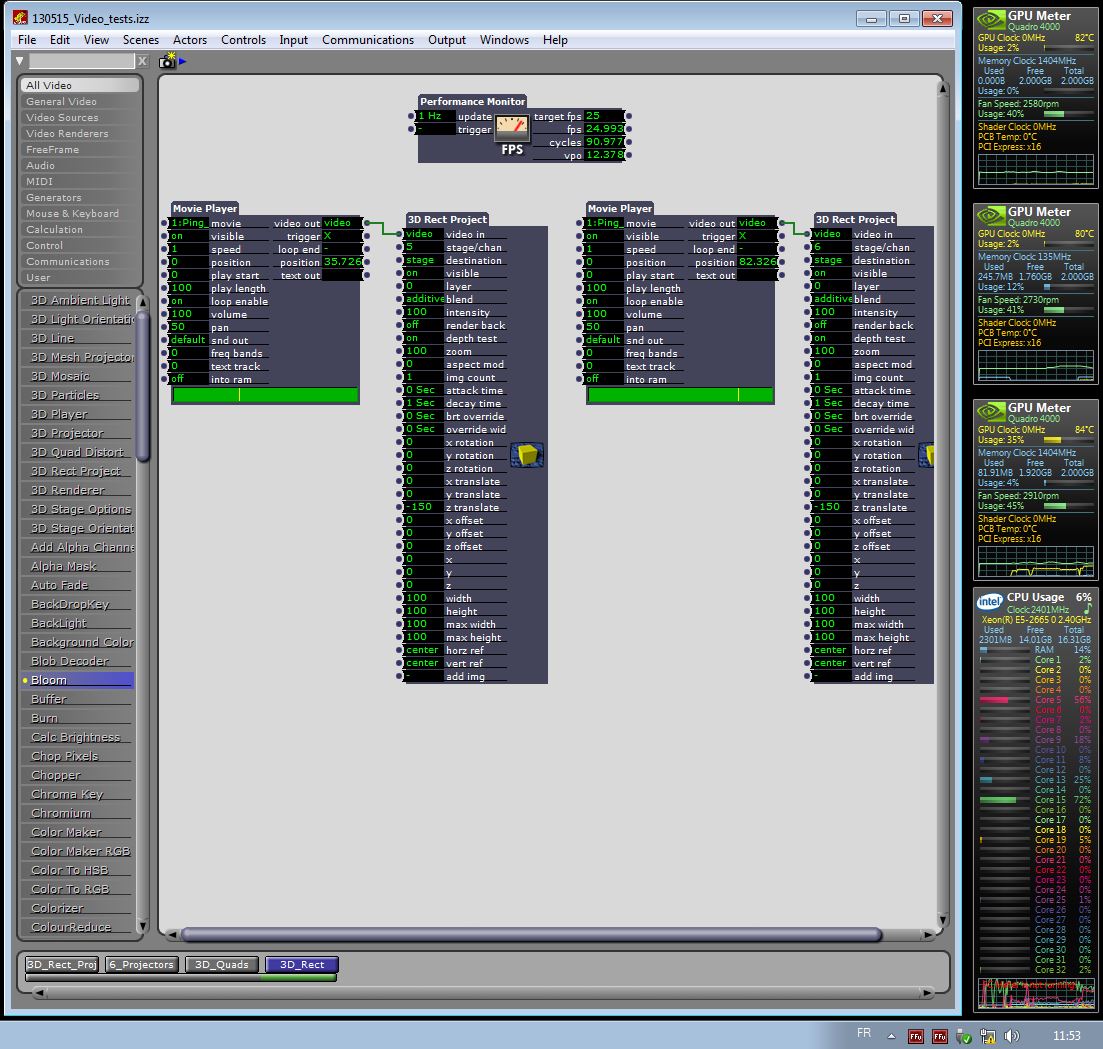The height and width of the screenshot is (1049, 1103).
Task: Click the blue arrow next to the camera icon
Action: [x=182, y=61]
